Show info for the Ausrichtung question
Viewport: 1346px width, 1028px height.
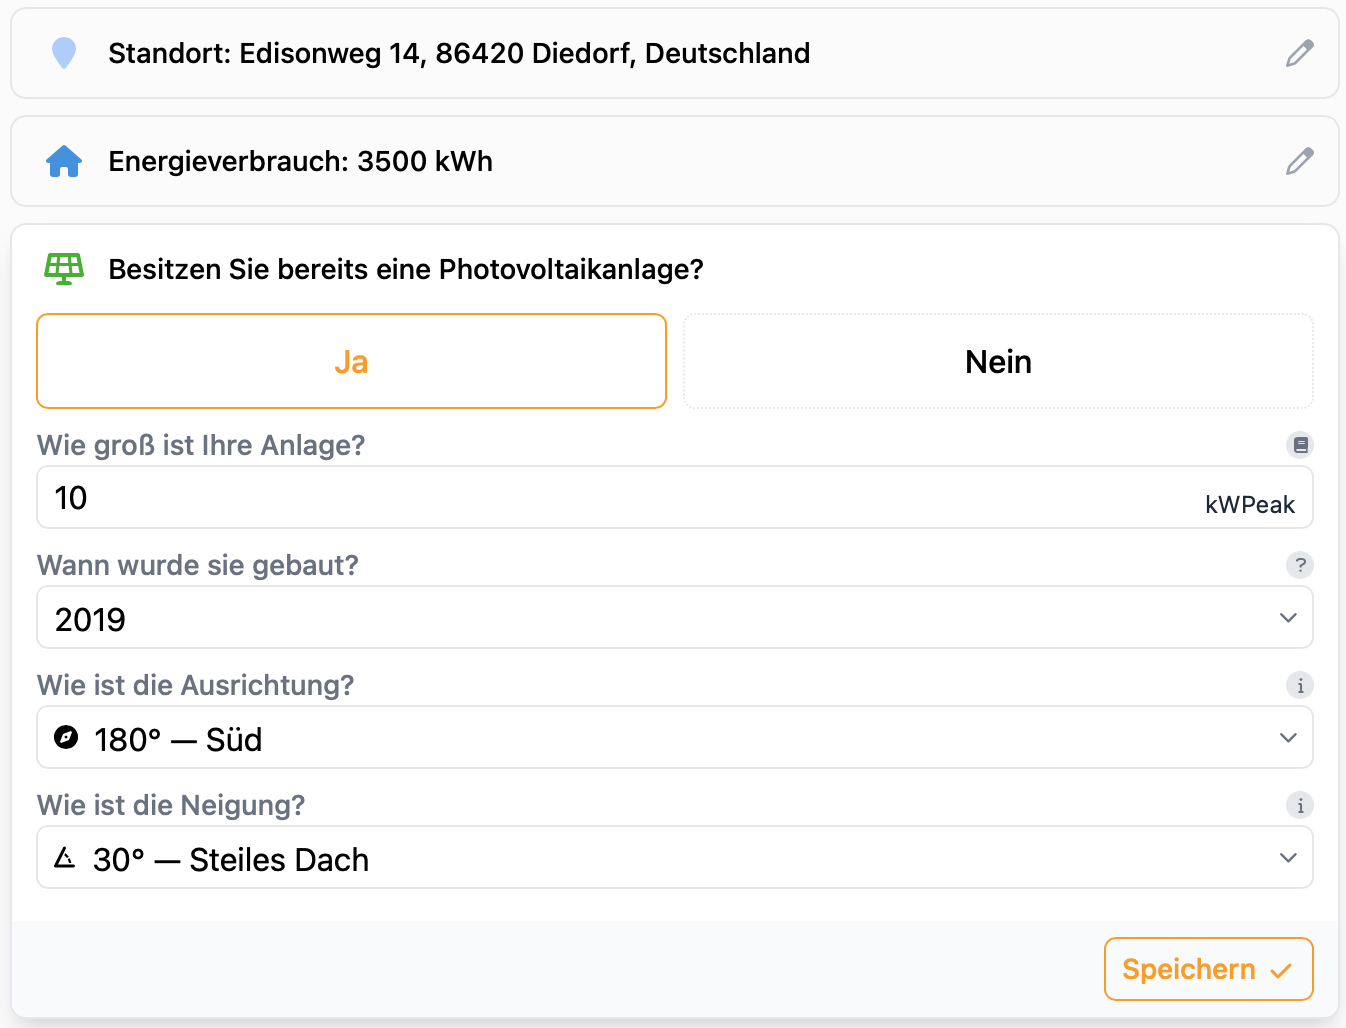[x=1300, y=686]
